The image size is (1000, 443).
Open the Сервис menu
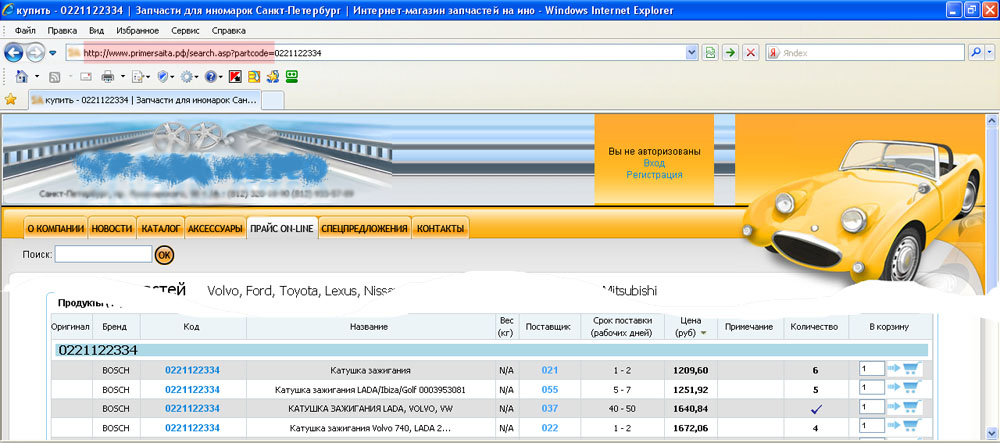pos(186,31)
